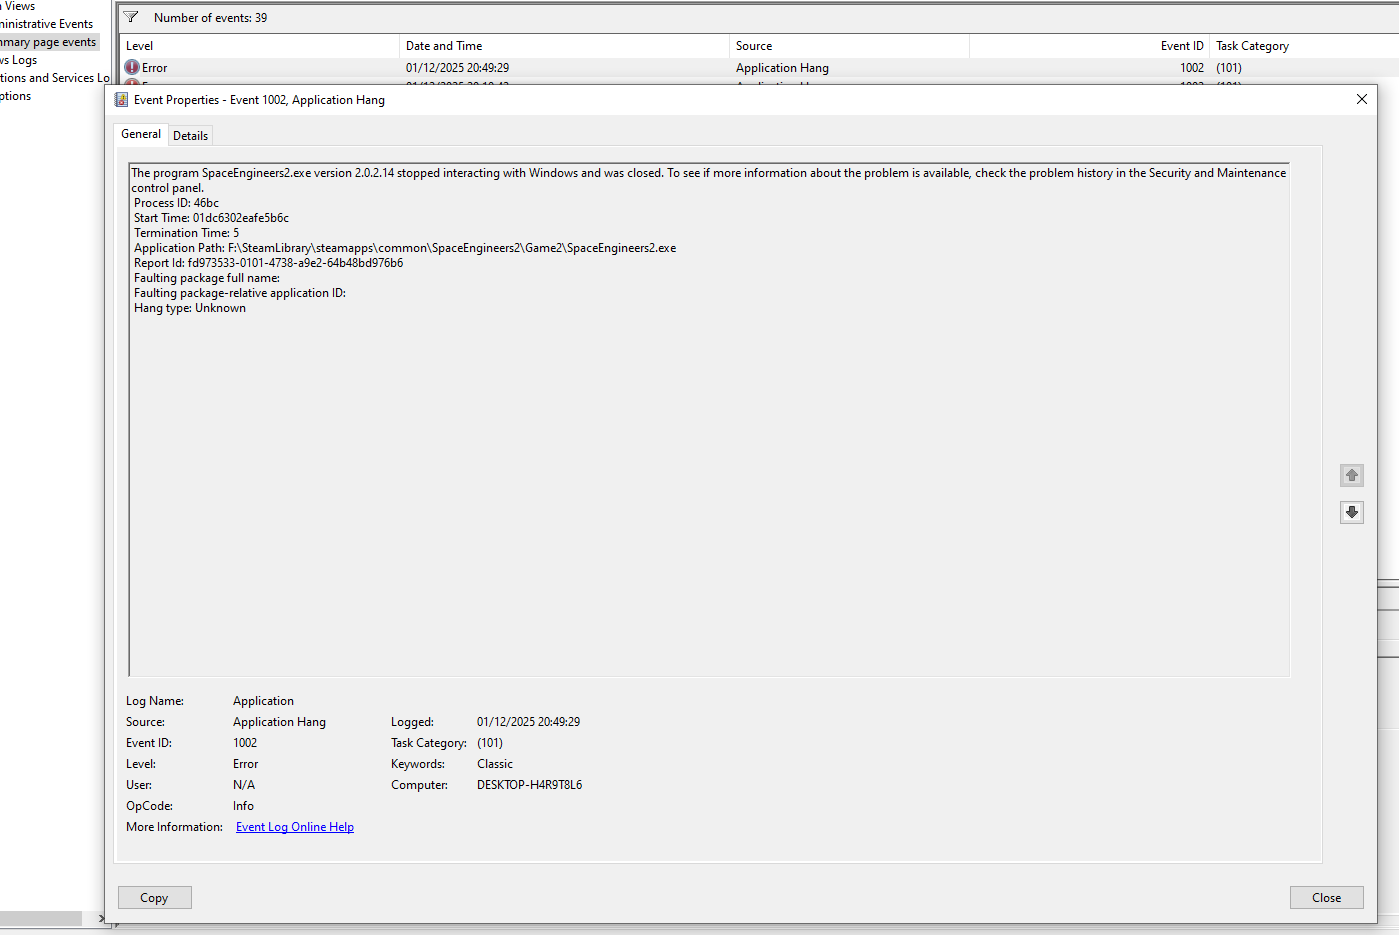This screenshot has width=1399, height=935.
Task: Select Summary page events tree node
Action: point(48,42)
